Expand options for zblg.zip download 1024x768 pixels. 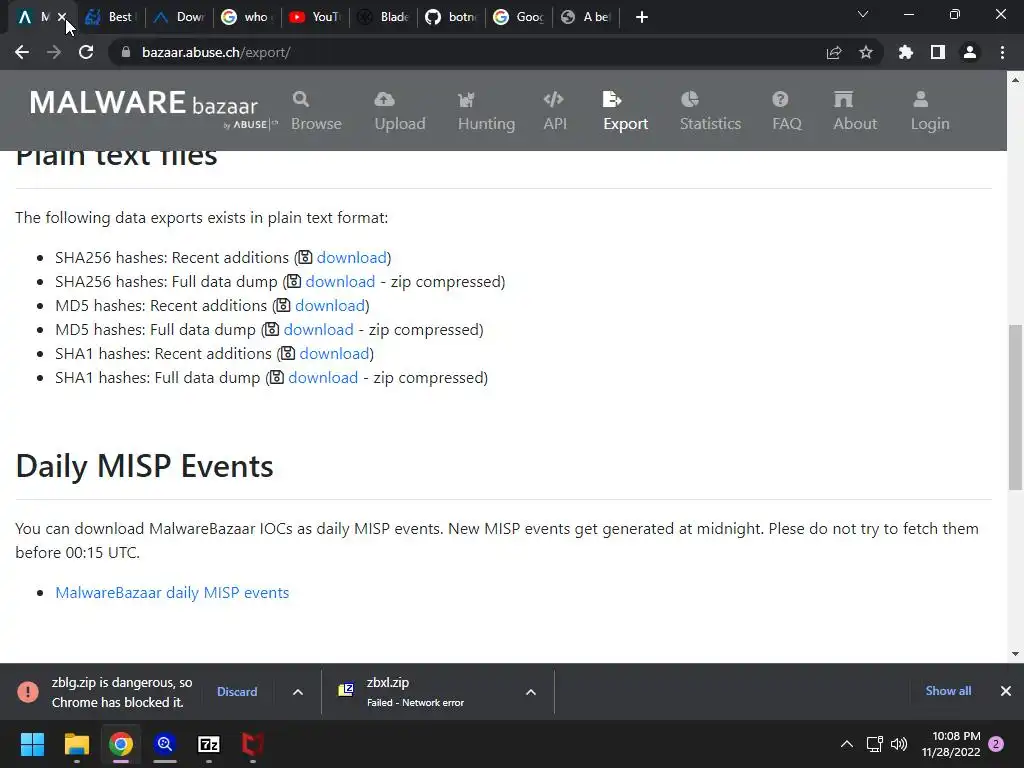[298, 692]
